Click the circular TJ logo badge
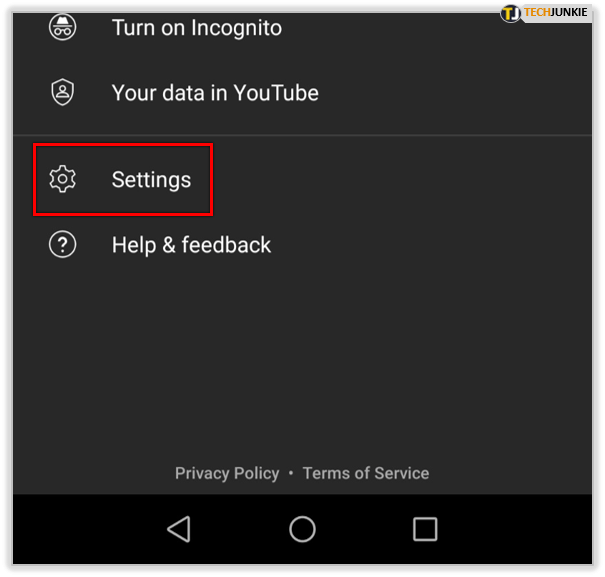Viewport: 605px width, 577px height. [510, 14]
